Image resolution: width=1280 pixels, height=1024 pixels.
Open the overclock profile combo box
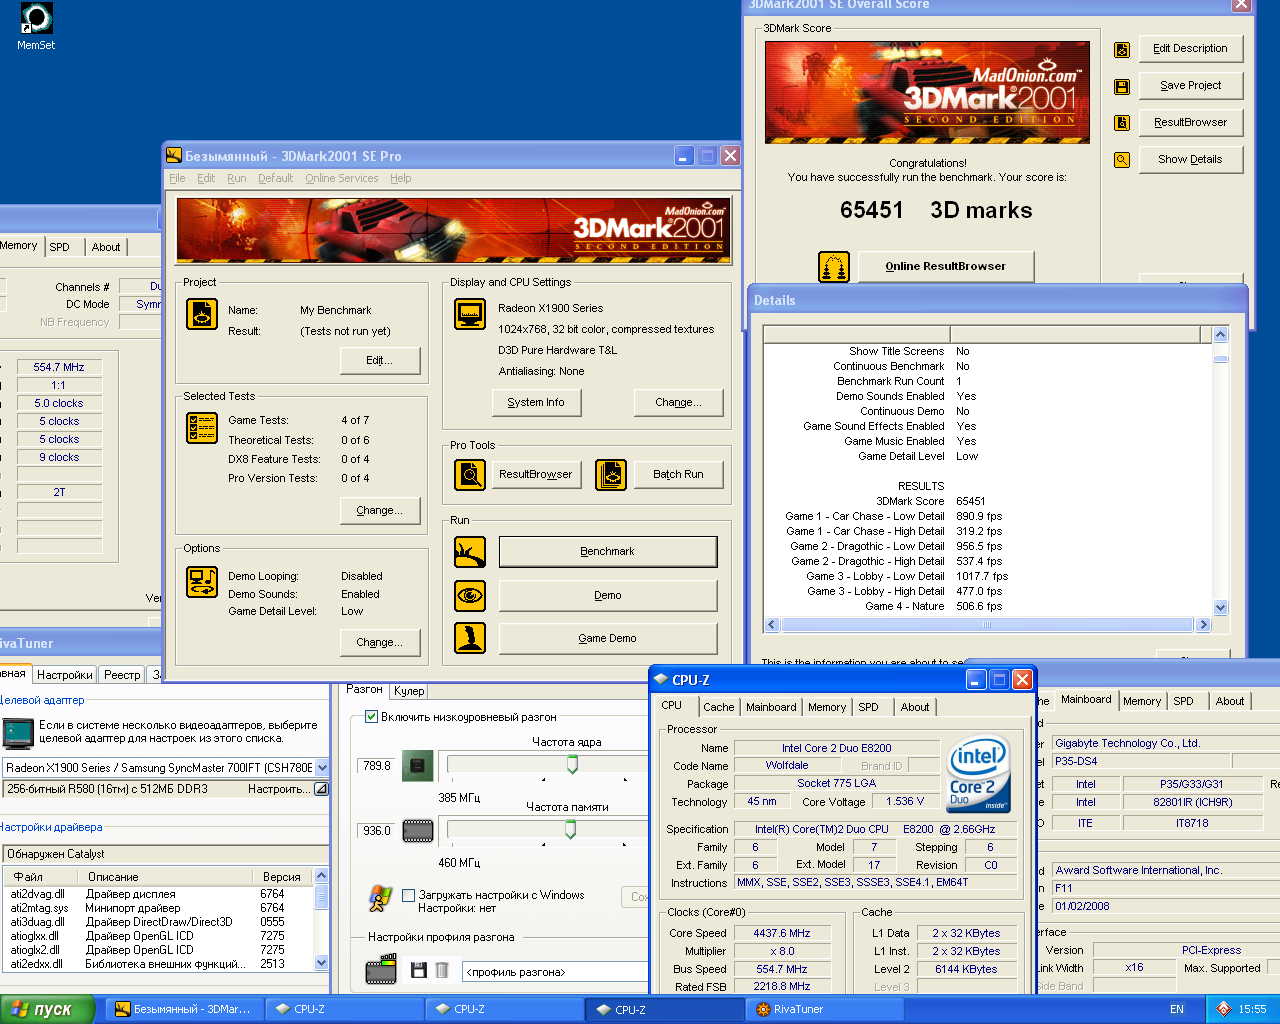555,972
